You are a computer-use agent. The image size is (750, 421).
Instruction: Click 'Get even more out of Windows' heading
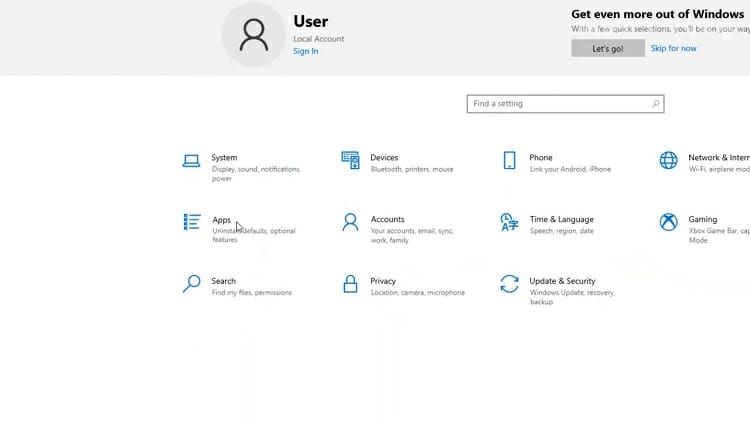(658, 14)
